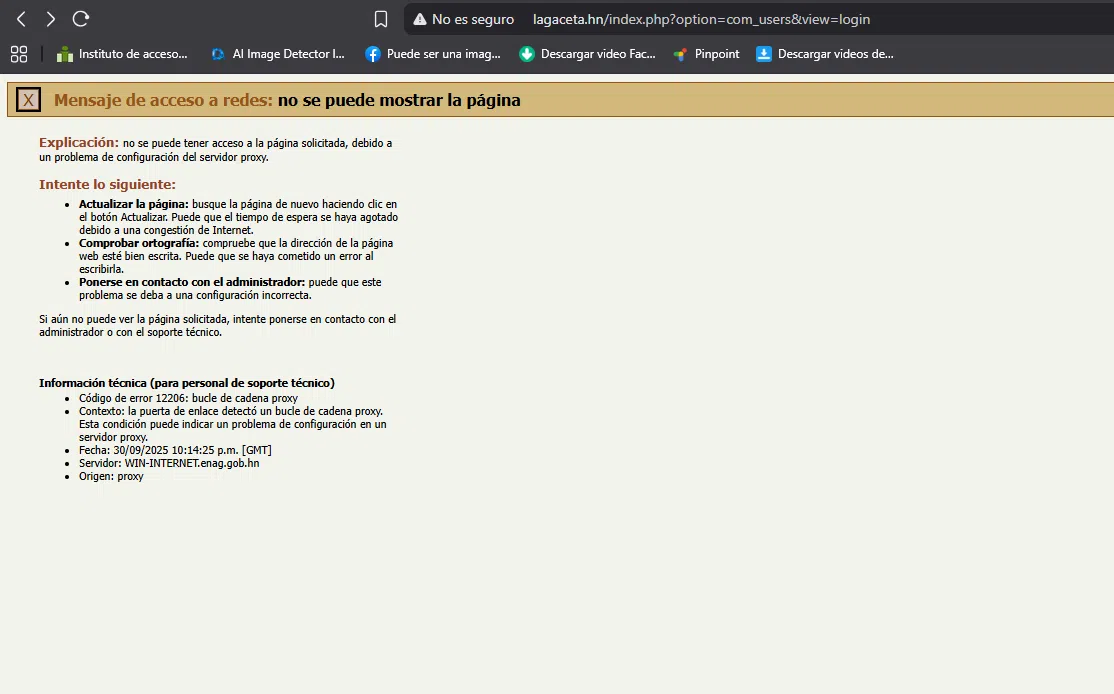
Task: Reload the current page
Action: [x=81, y=19]
